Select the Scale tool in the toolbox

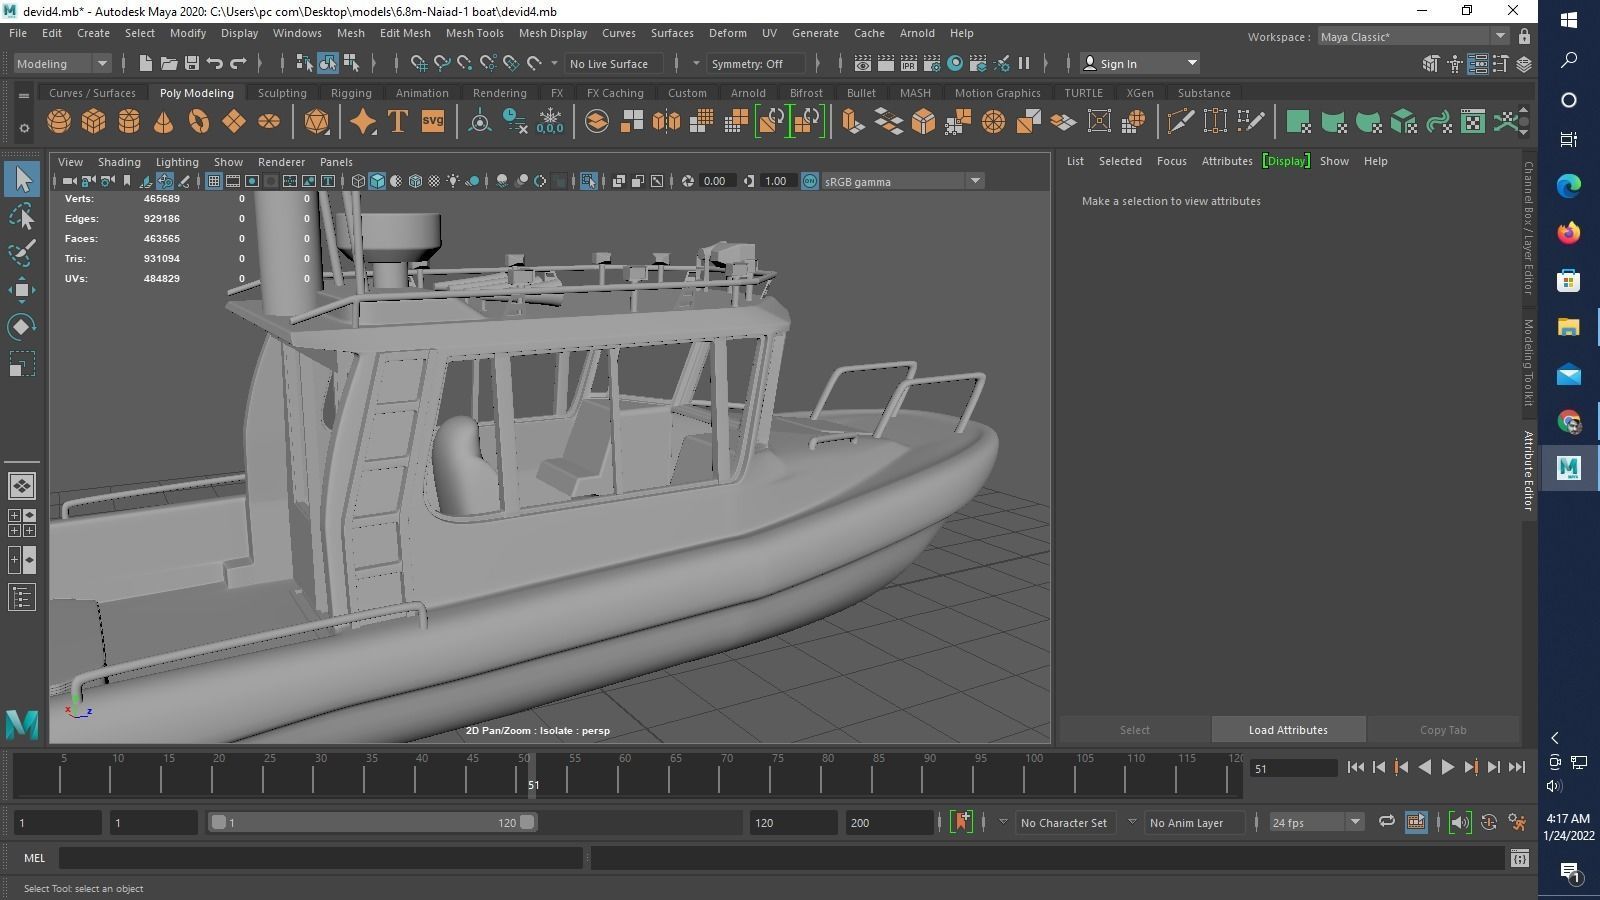point(22,364)
